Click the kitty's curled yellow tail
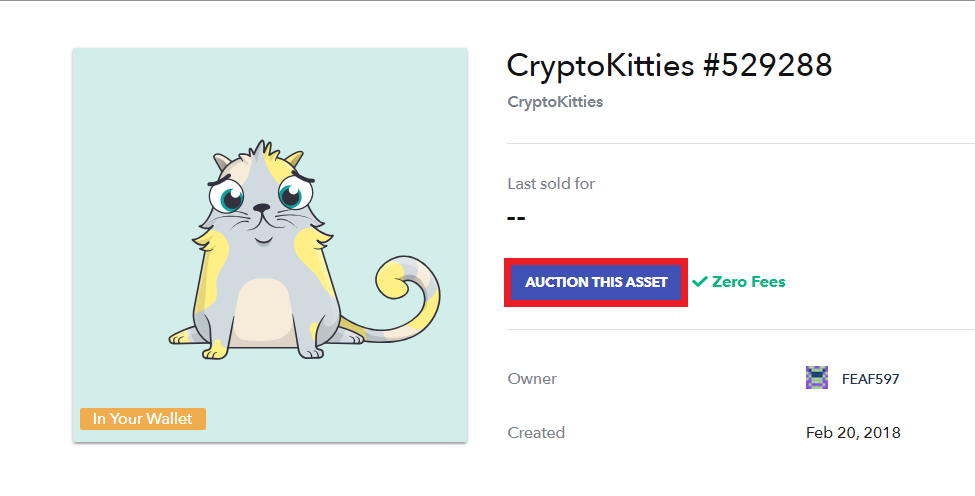Viewport: 975px width, 496px height. point(405,291)
